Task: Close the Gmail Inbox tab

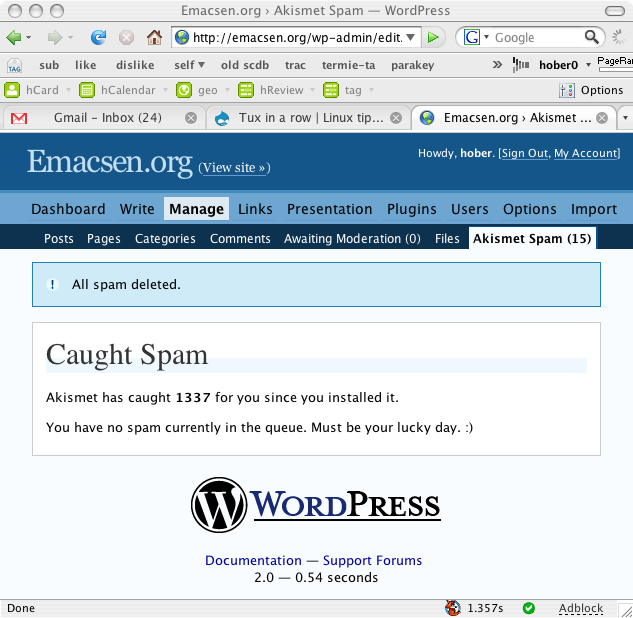Action: click(x=191, y=118)
